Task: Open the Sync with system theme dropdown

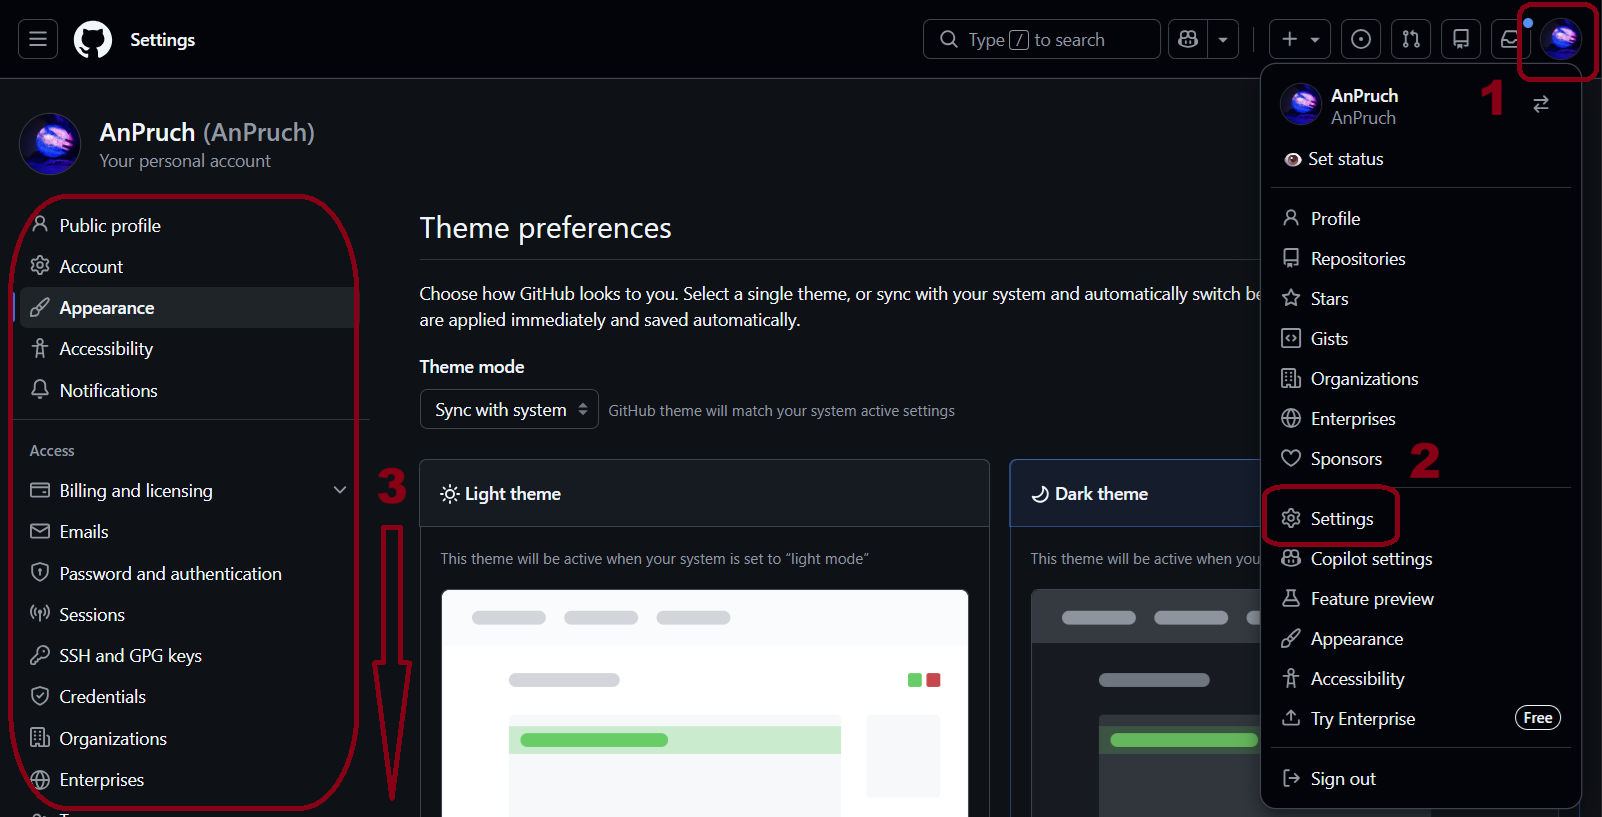Action: click(x=509, y=409)
